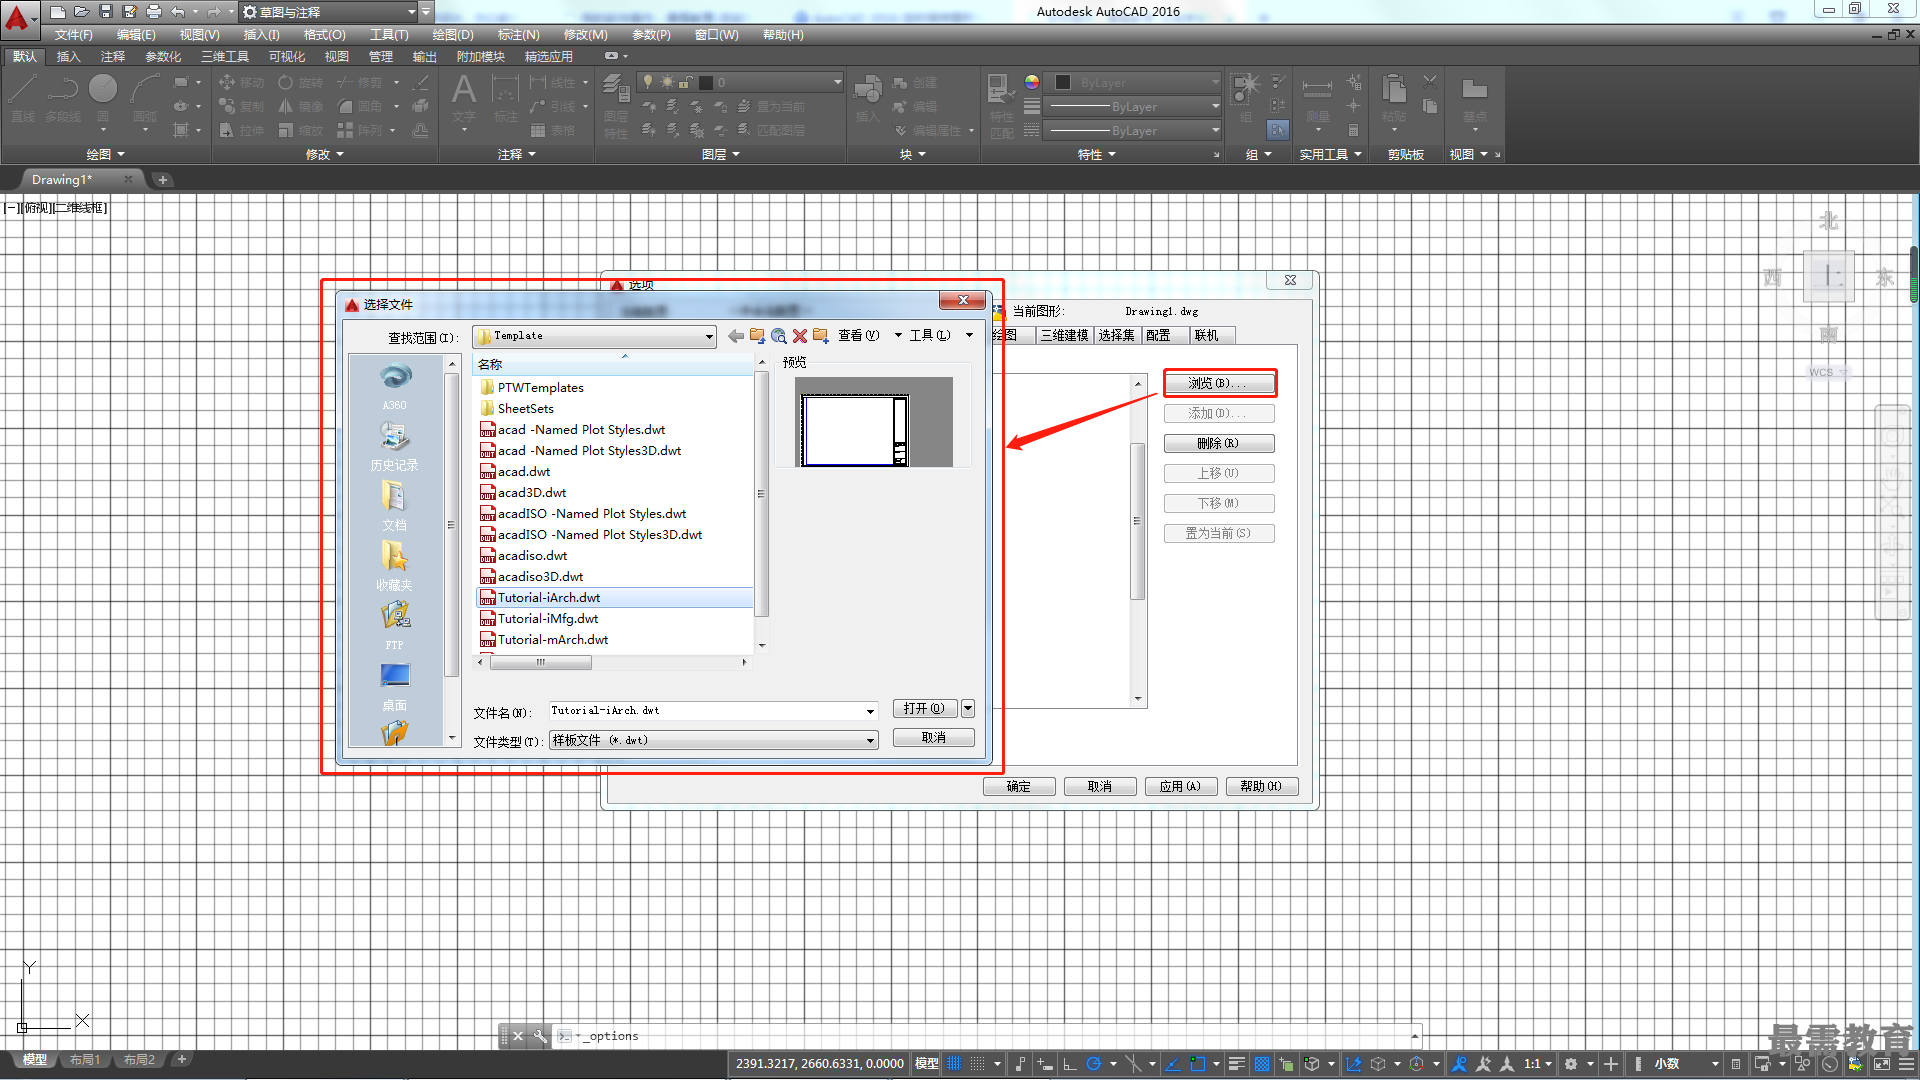Open 桌面 desktop in places list
The image size is (1920, 1080).
pyautogui.click(x=395, y=686)
